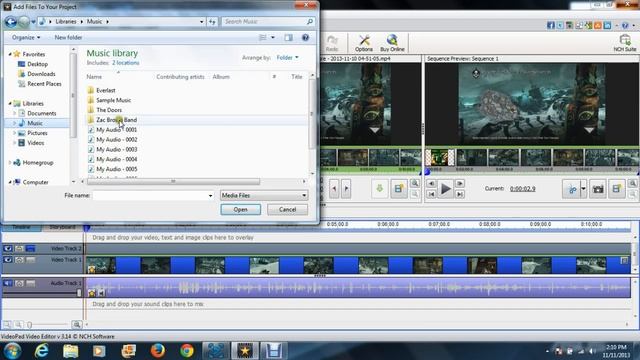Switch to the Timeline tab
Image resolution: width=640 pixels, height=360 pixels.
(x=21, y=227)
